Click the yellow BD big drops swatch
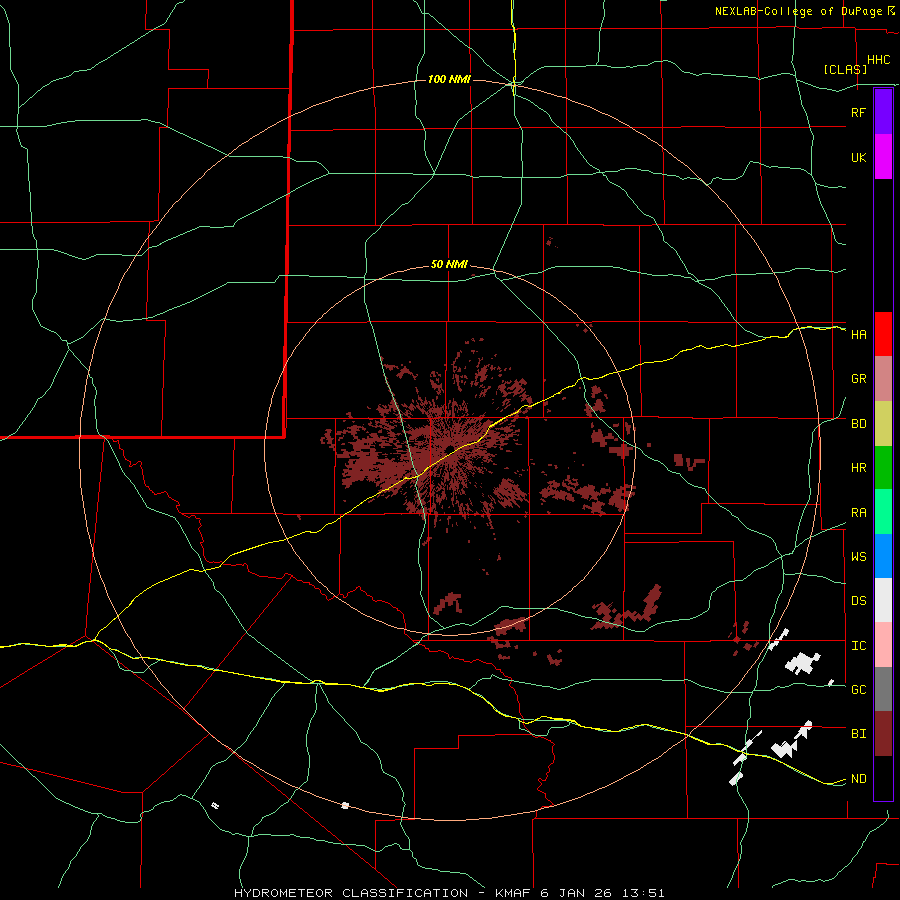 point(883,424)
